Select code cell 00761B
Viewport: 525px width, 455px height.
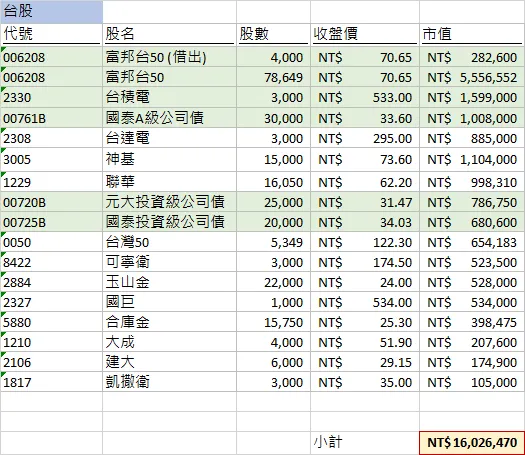pyautogui.click(x=52, y=118)
